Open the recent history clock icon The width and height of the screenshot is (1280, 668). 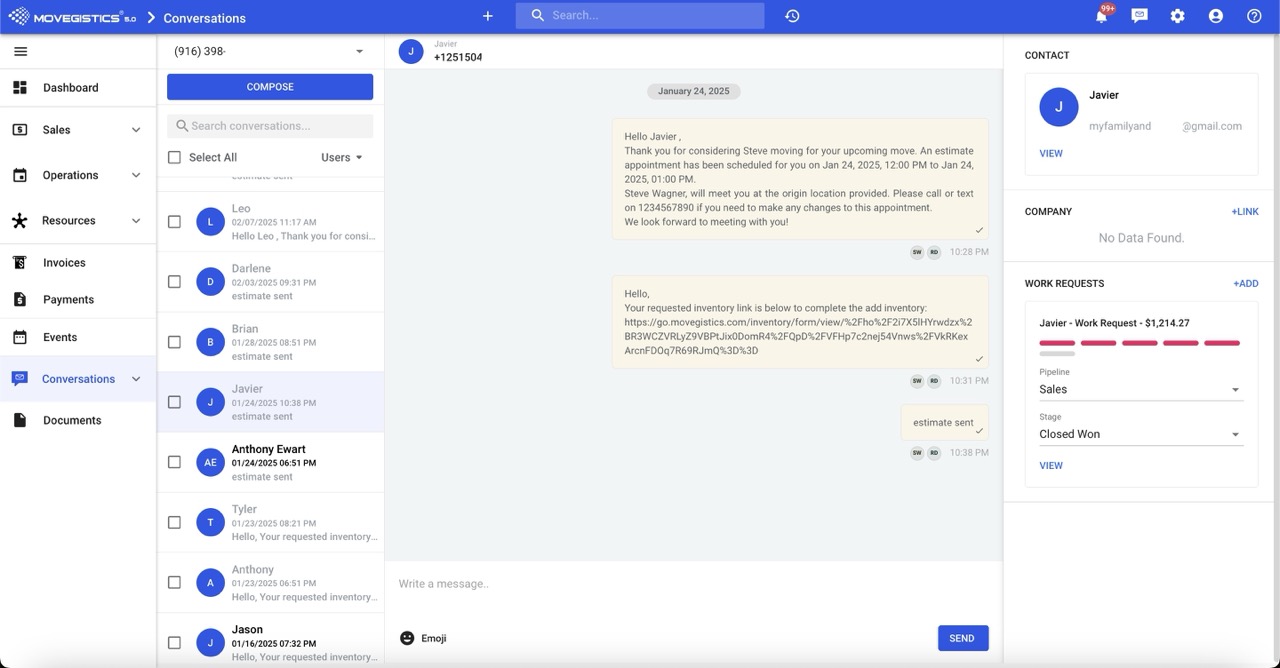[x=792, y=17]
